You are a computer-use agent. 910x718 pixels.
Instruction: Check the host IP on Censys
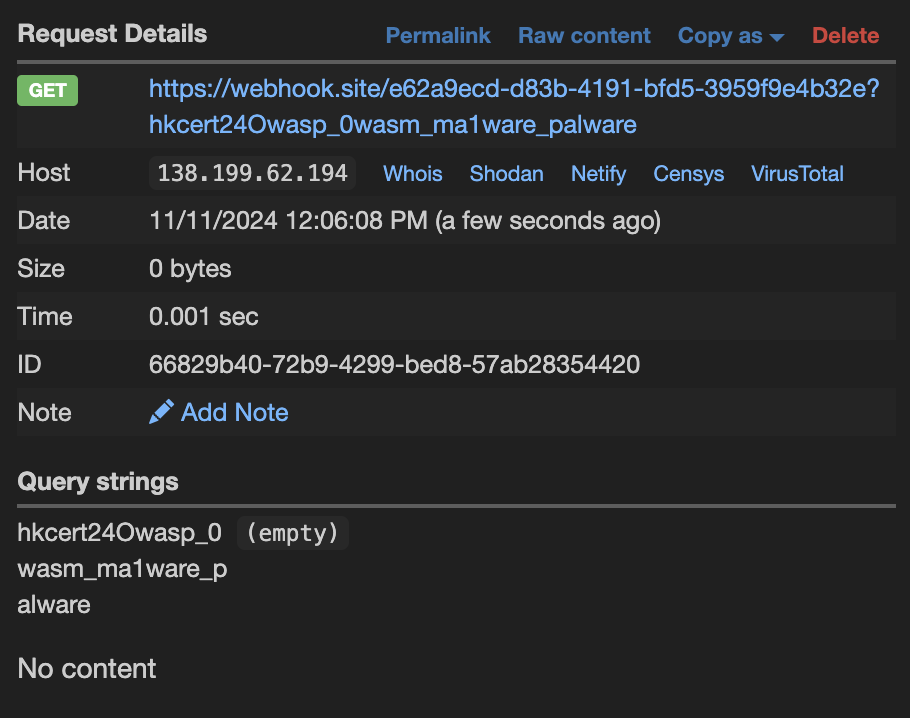click(688, 174)
